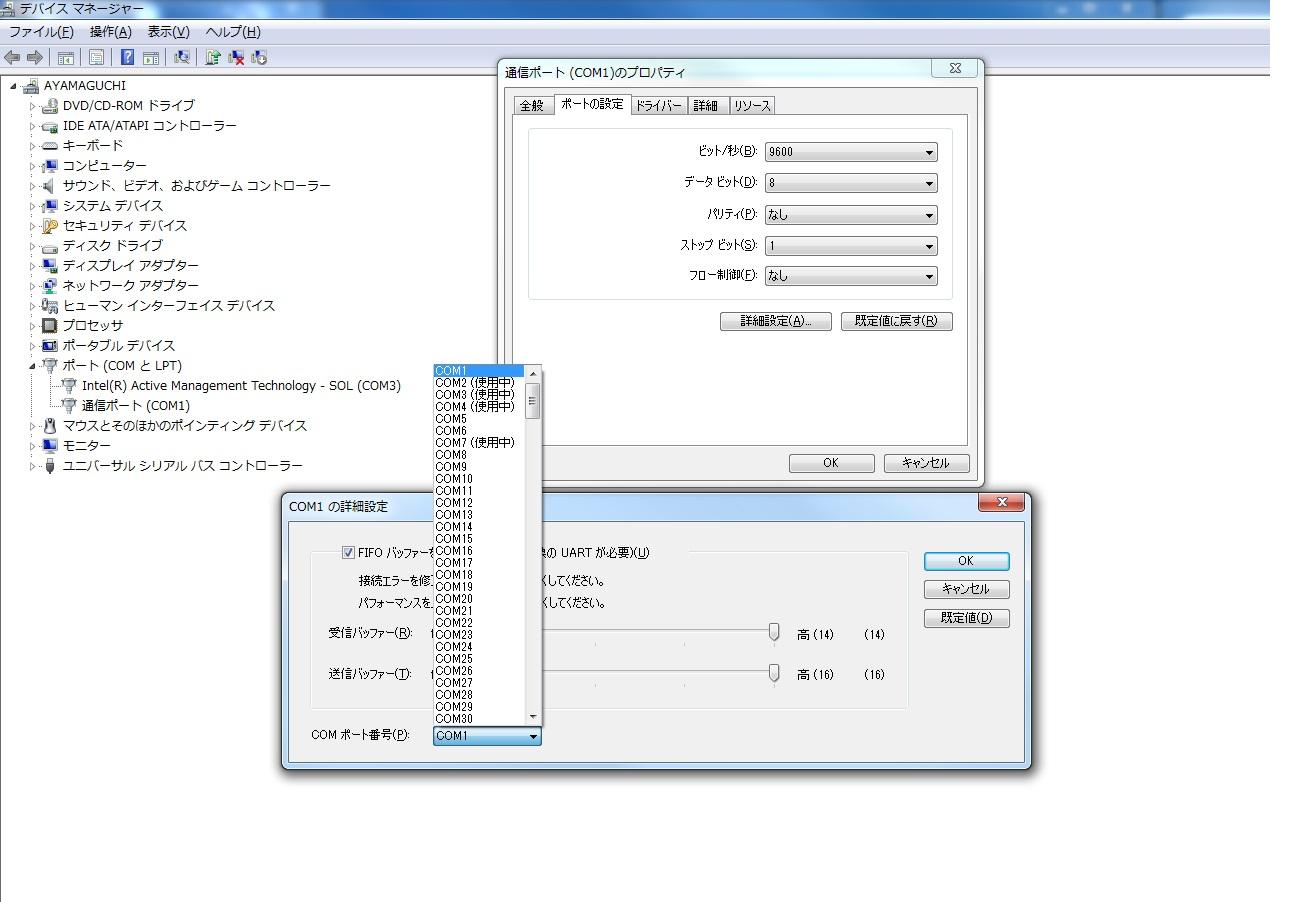
Task: Click the 既定値に戻す(R) button
Action: (897, 322)
